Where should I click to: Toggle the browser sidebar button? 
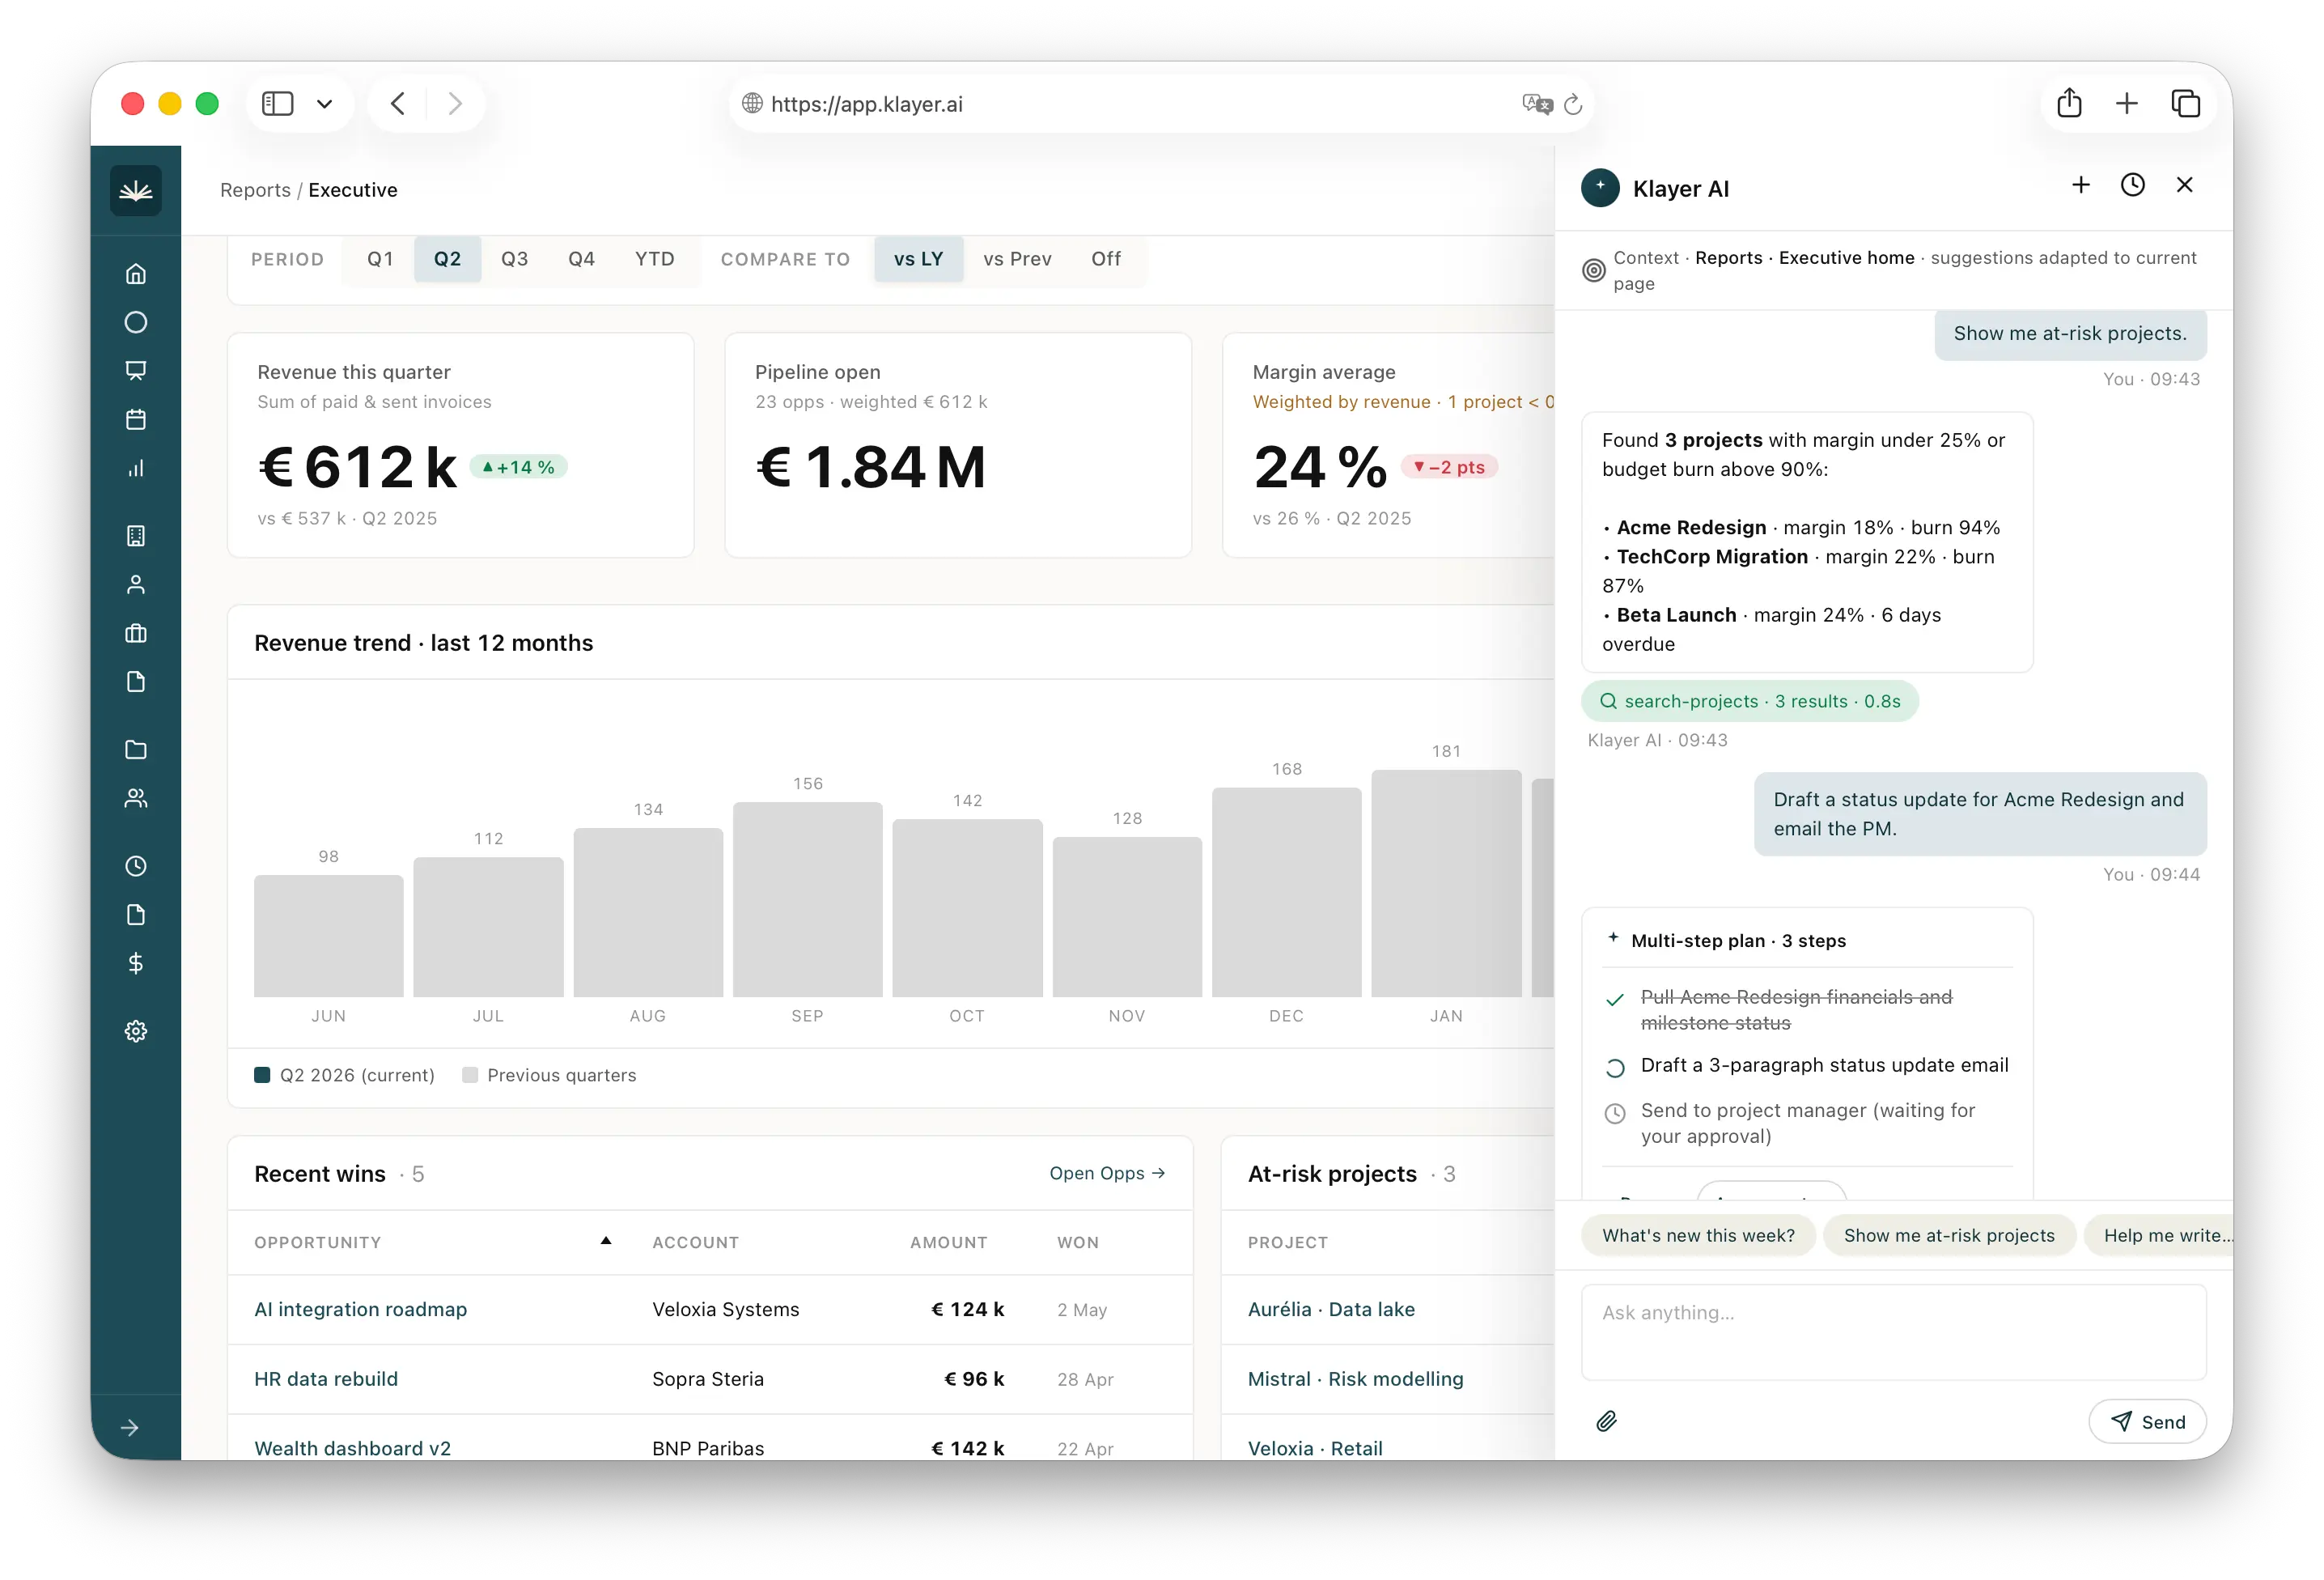277,103
